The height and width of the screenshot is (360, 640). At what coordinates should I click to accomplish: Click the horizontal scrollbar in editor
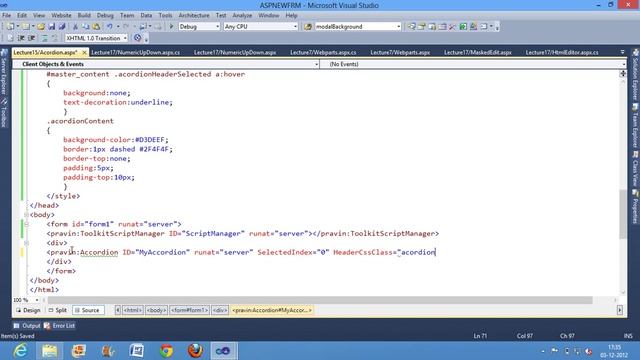(x=320, y=300)
